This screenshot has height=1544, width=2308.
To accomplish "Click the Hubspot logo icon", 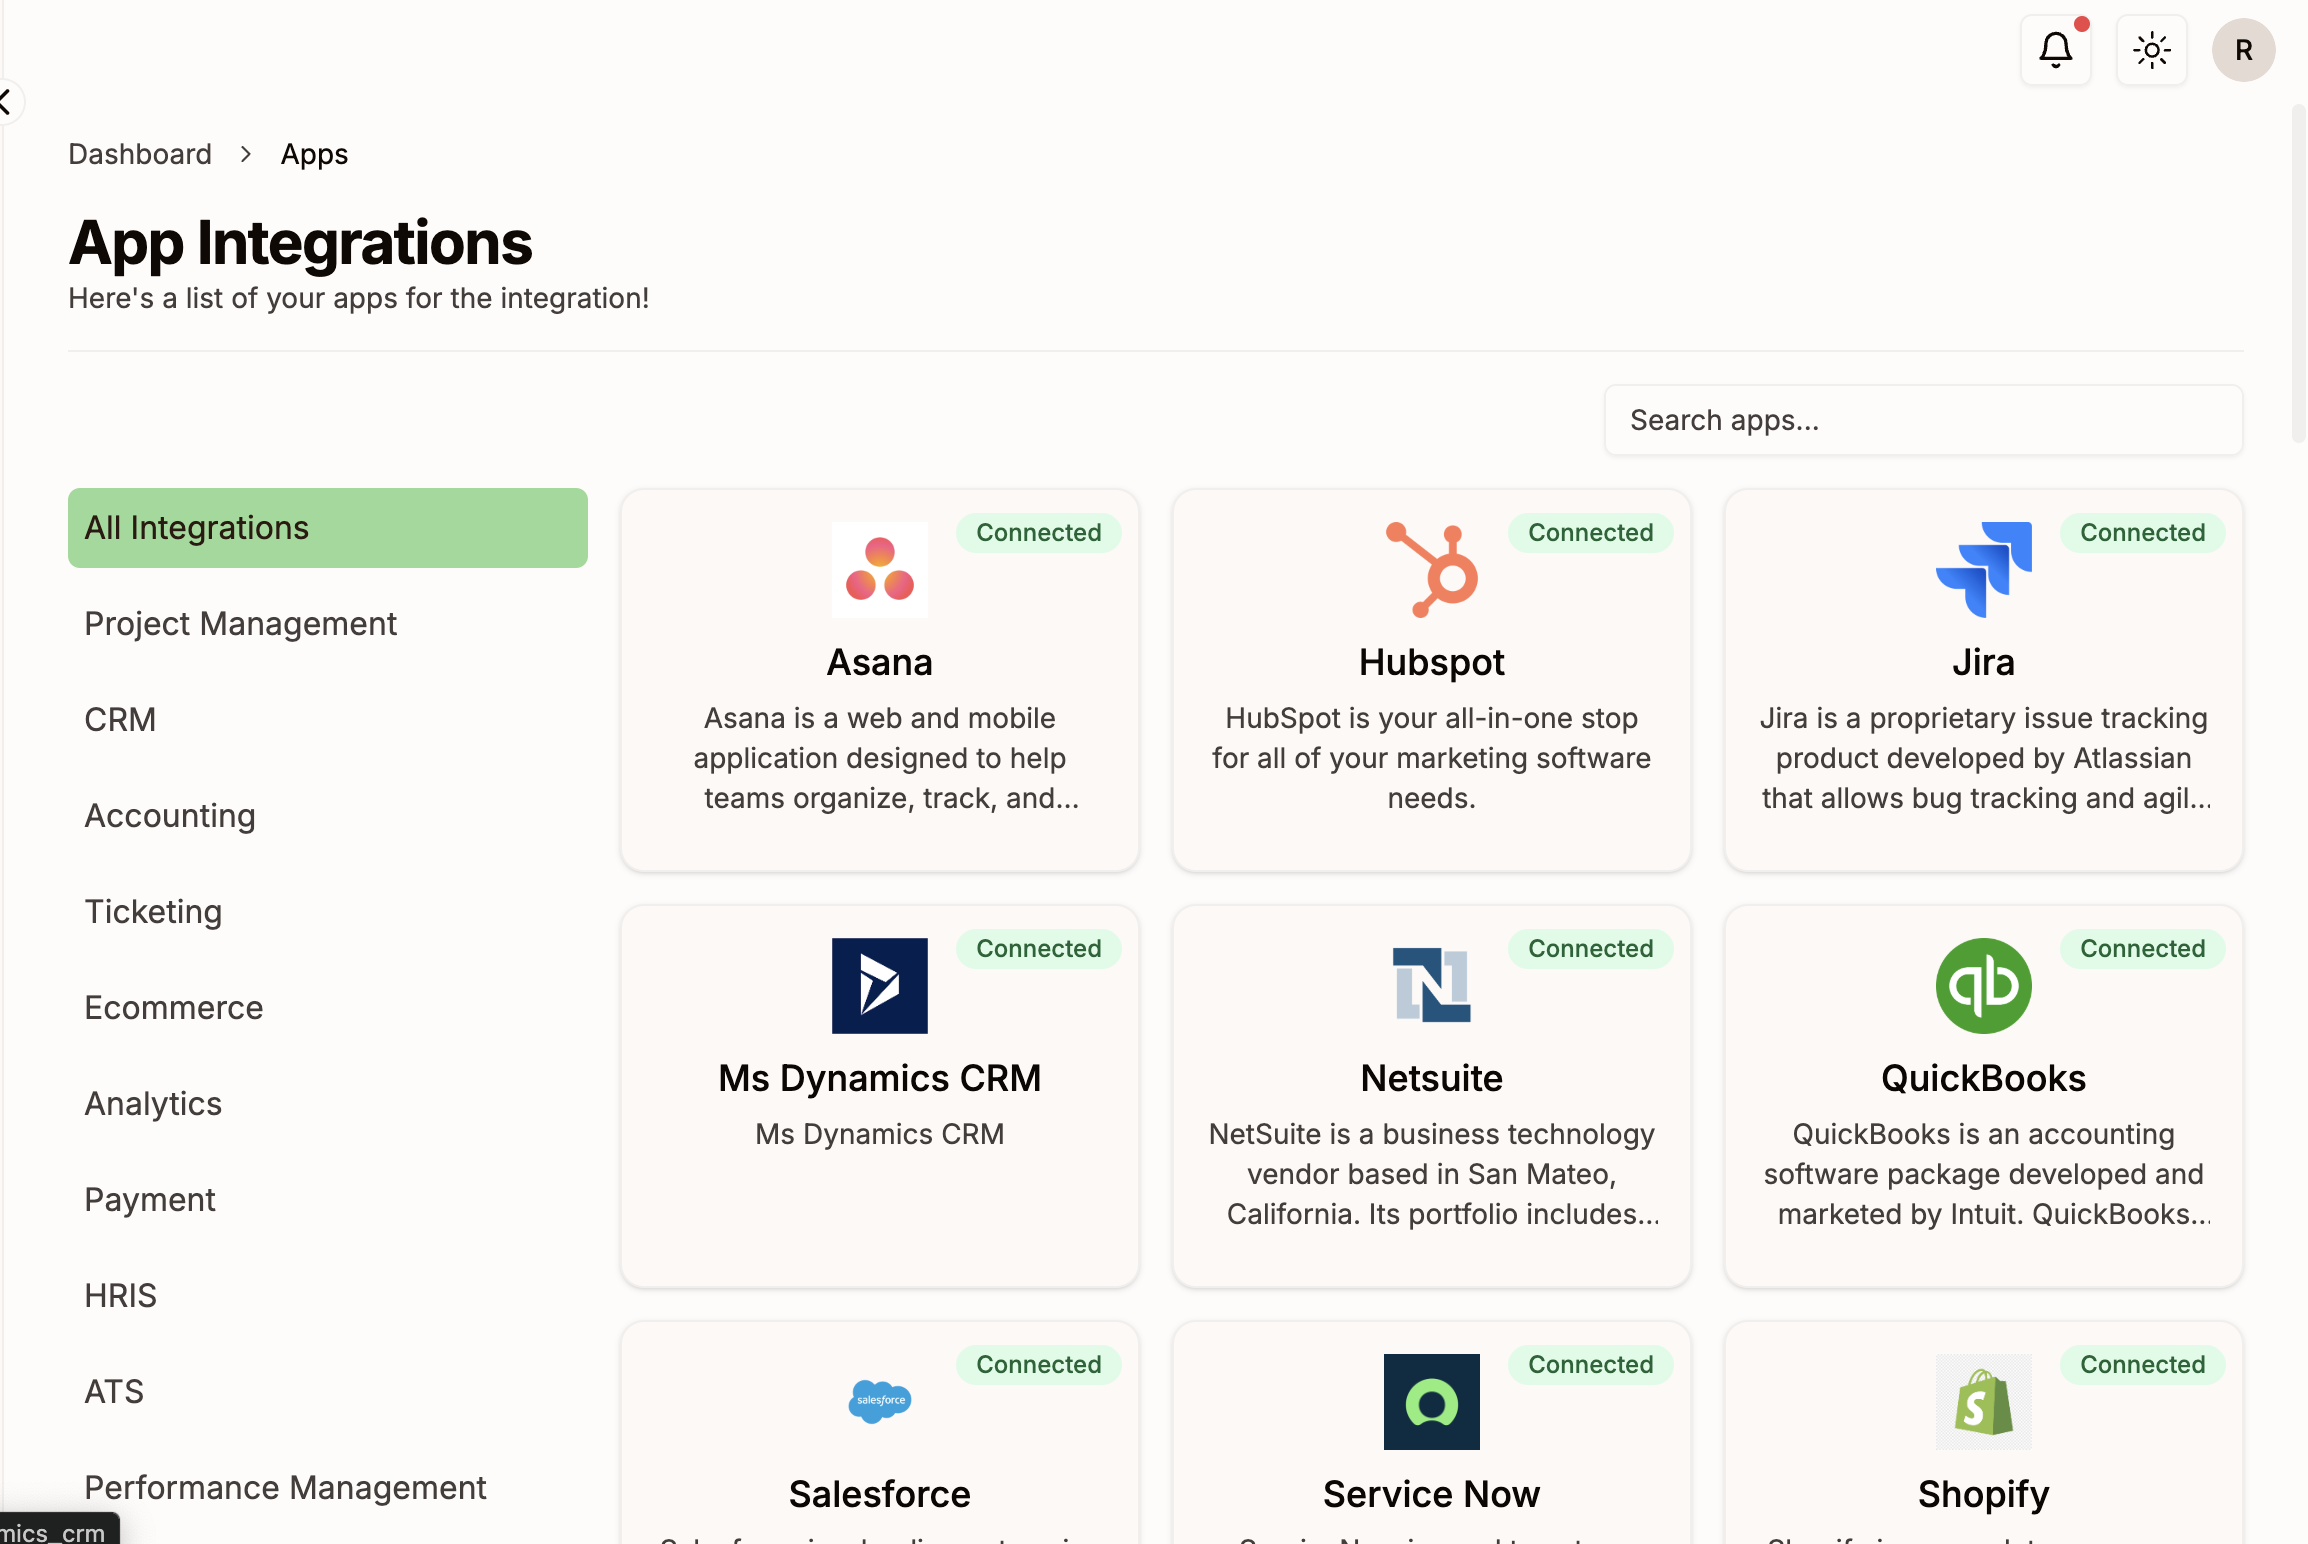I will pos(1430,569).
